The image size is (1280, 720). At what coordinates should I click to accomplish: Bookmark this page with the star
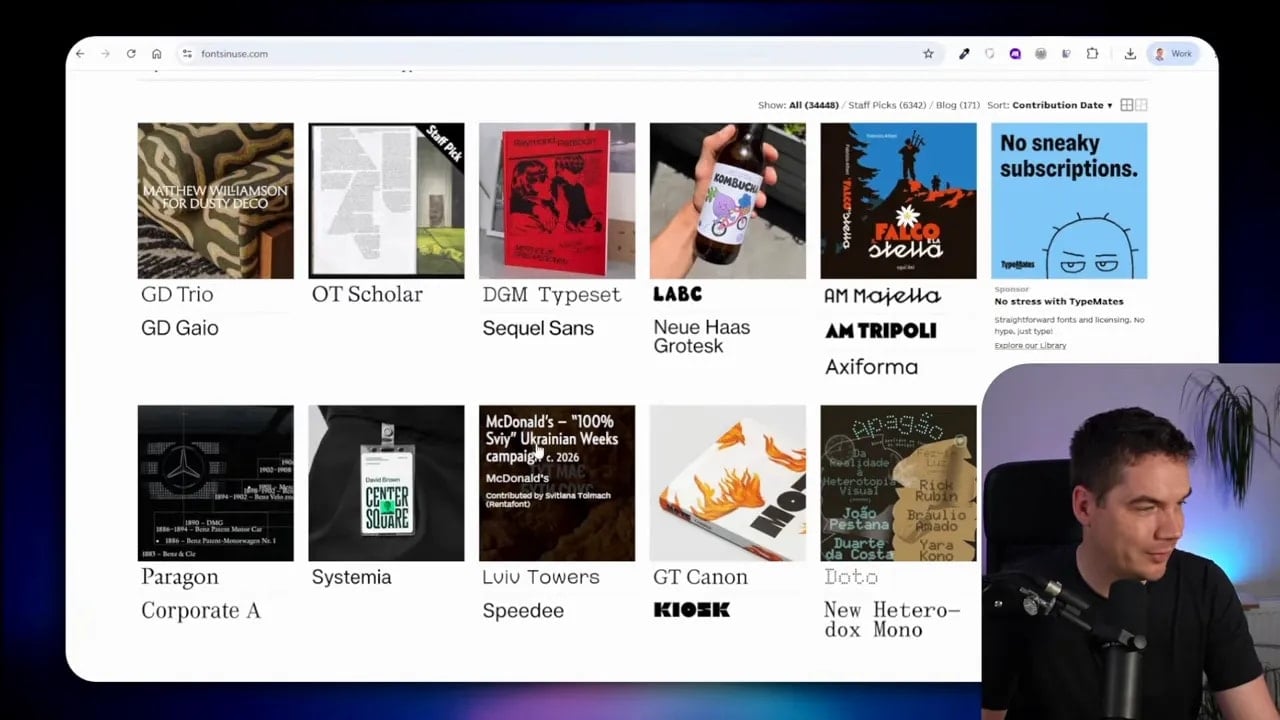click(928, 54)
